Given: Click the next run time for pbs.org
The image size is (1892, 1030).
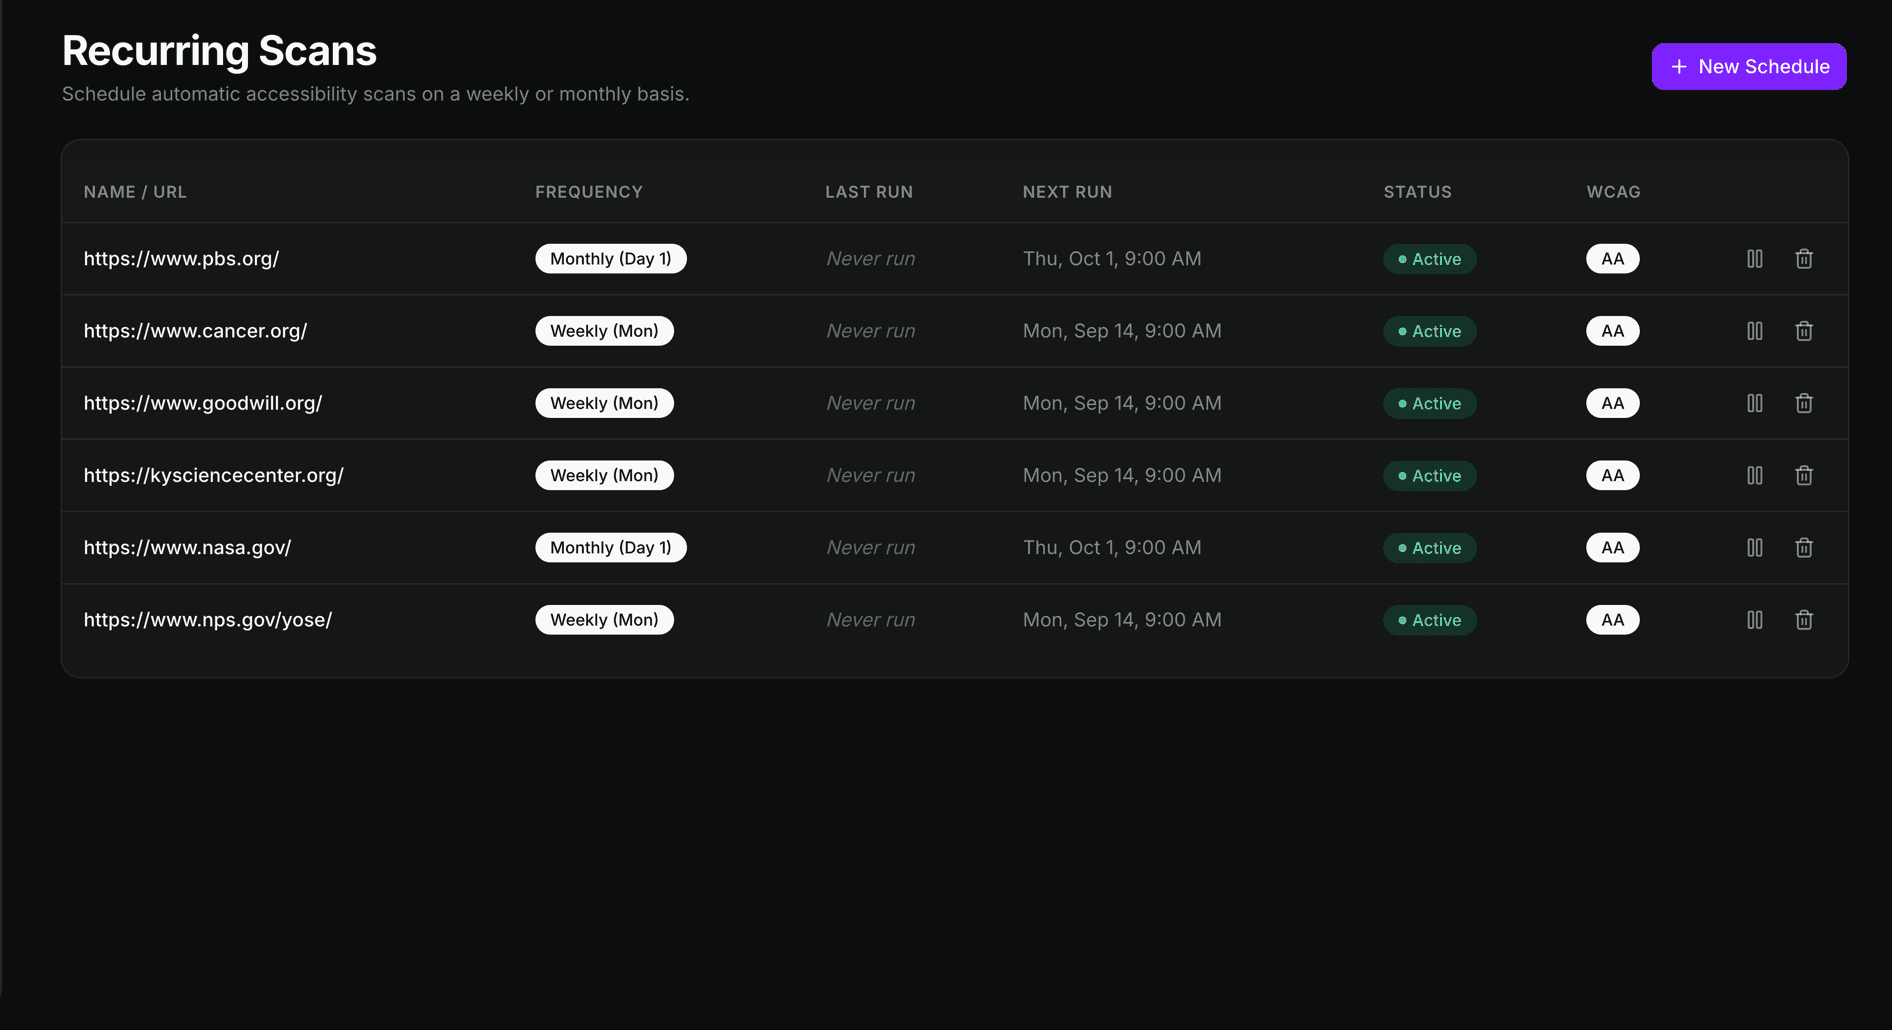Looking at the screenshot, I should tap(1112, 258).
